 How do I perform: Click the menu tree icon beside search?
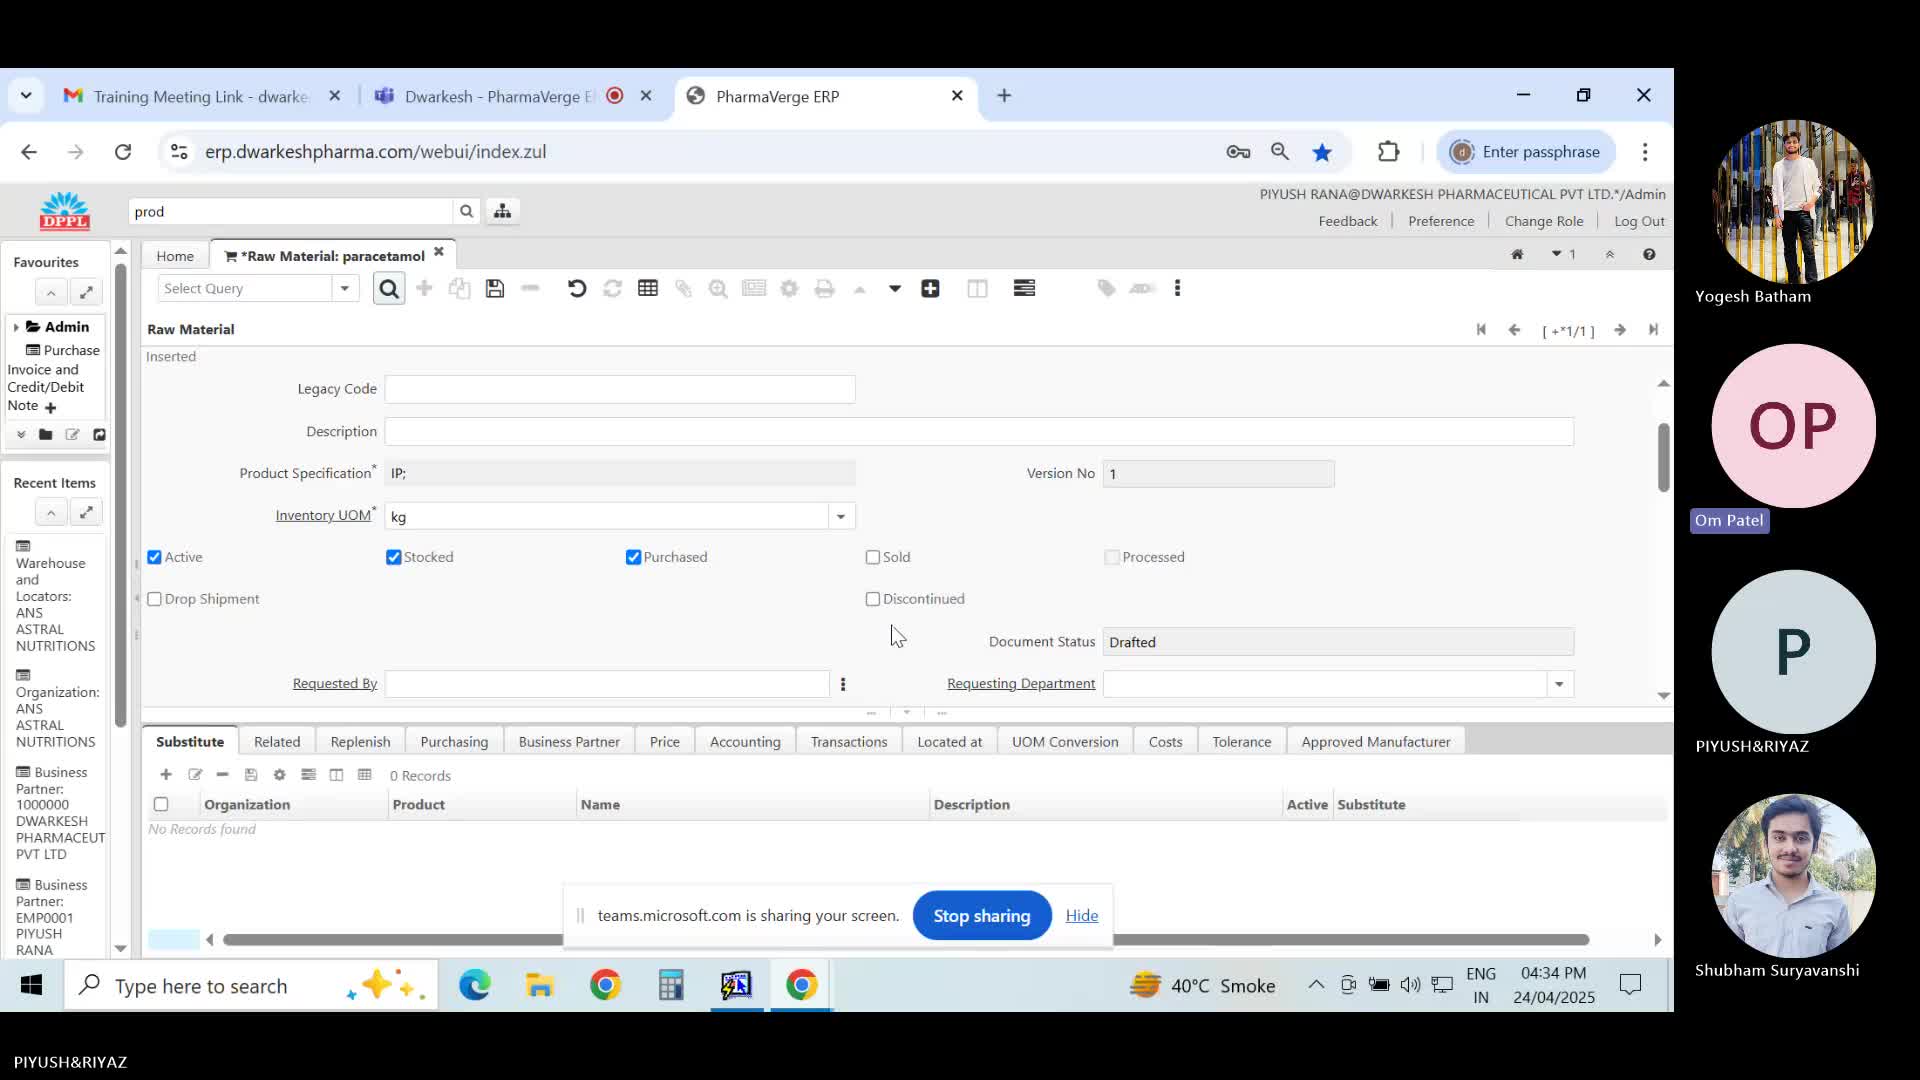pos(502,211)
